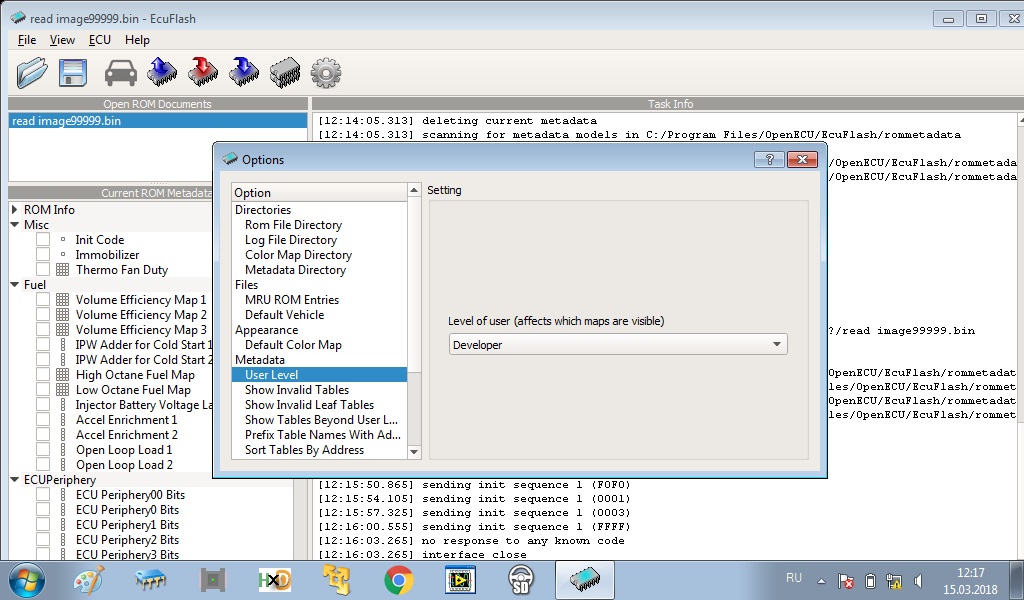Viewport: 1024px width, 600px height.
Task: Click the Save floppy disk icon
Action: (x=72, y=72)
